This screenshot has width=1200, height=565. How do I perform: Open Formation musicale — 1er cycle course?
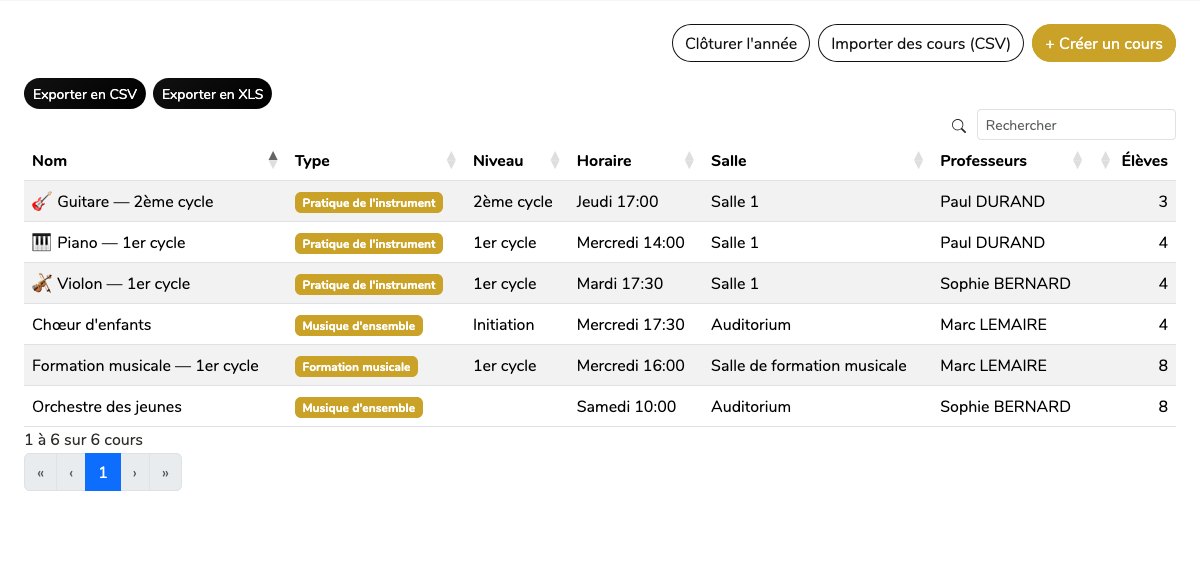pyautogui.click(x=145, y=366)
